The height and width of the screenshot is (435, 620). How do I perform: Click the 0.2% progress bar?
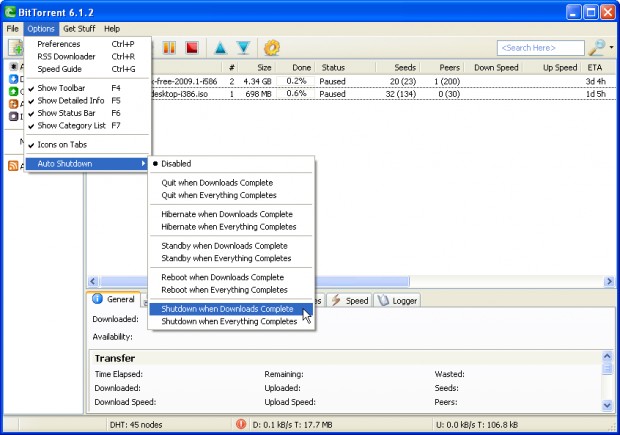tap(296, 81)
